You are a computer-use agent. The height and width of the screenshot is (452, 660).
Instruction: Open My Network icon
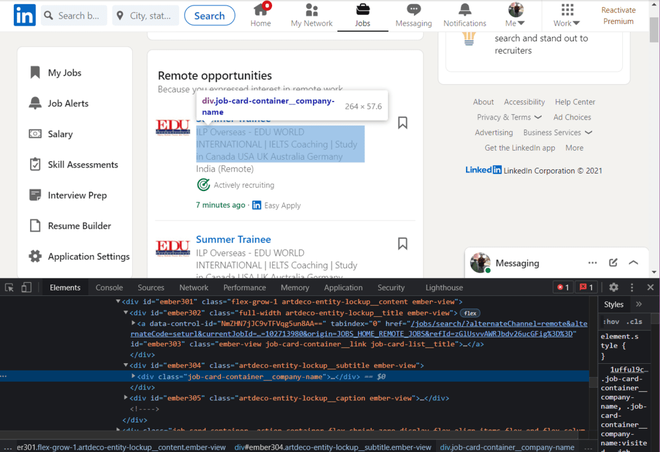pos(311,15)
